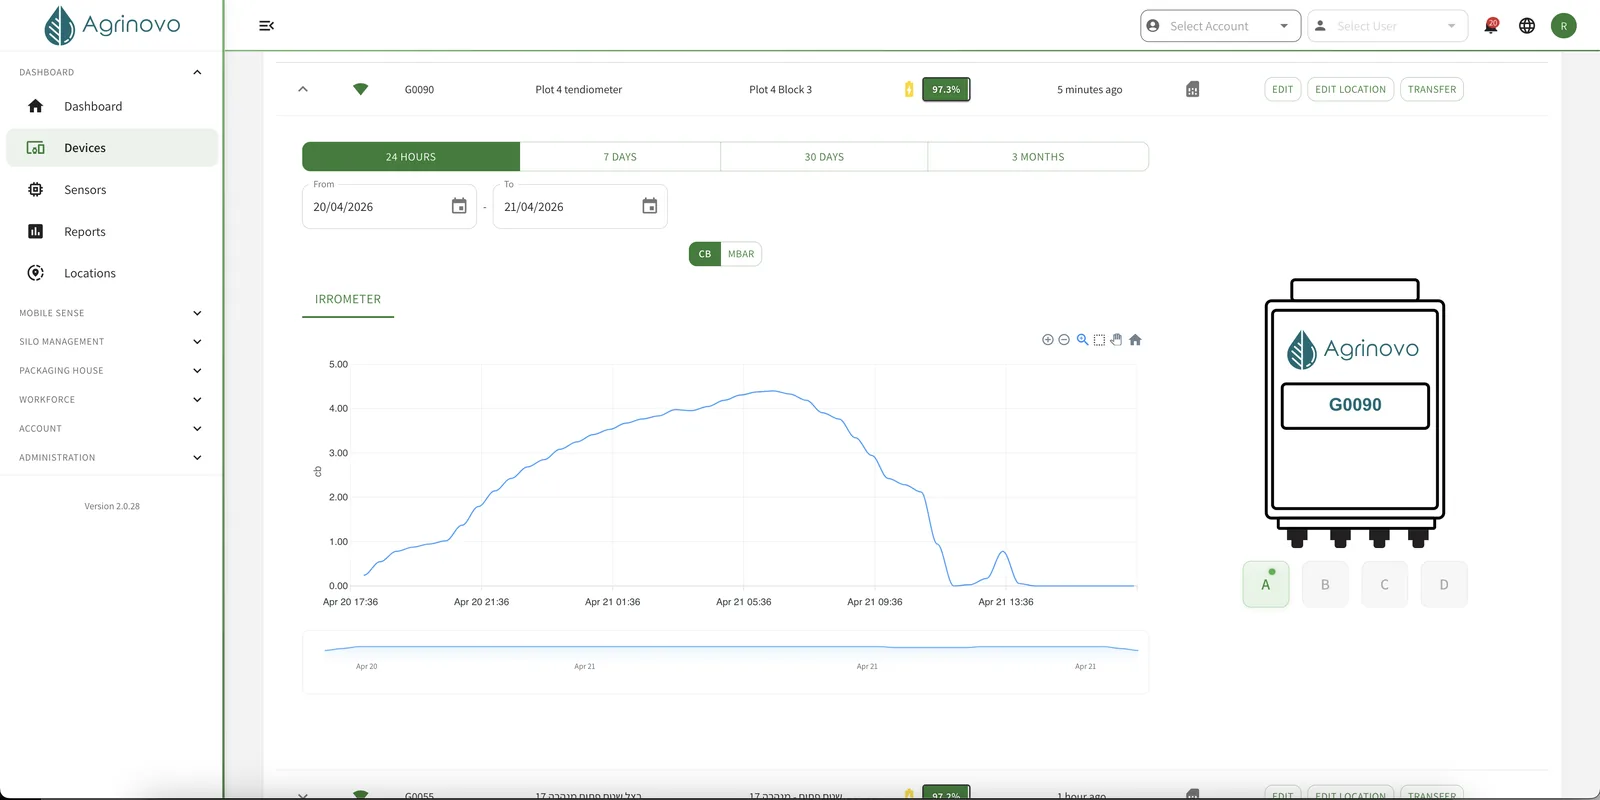Select the 30 DAYS range tab
Viewport: 1600px width, 800px height.
tap(824, 157)
